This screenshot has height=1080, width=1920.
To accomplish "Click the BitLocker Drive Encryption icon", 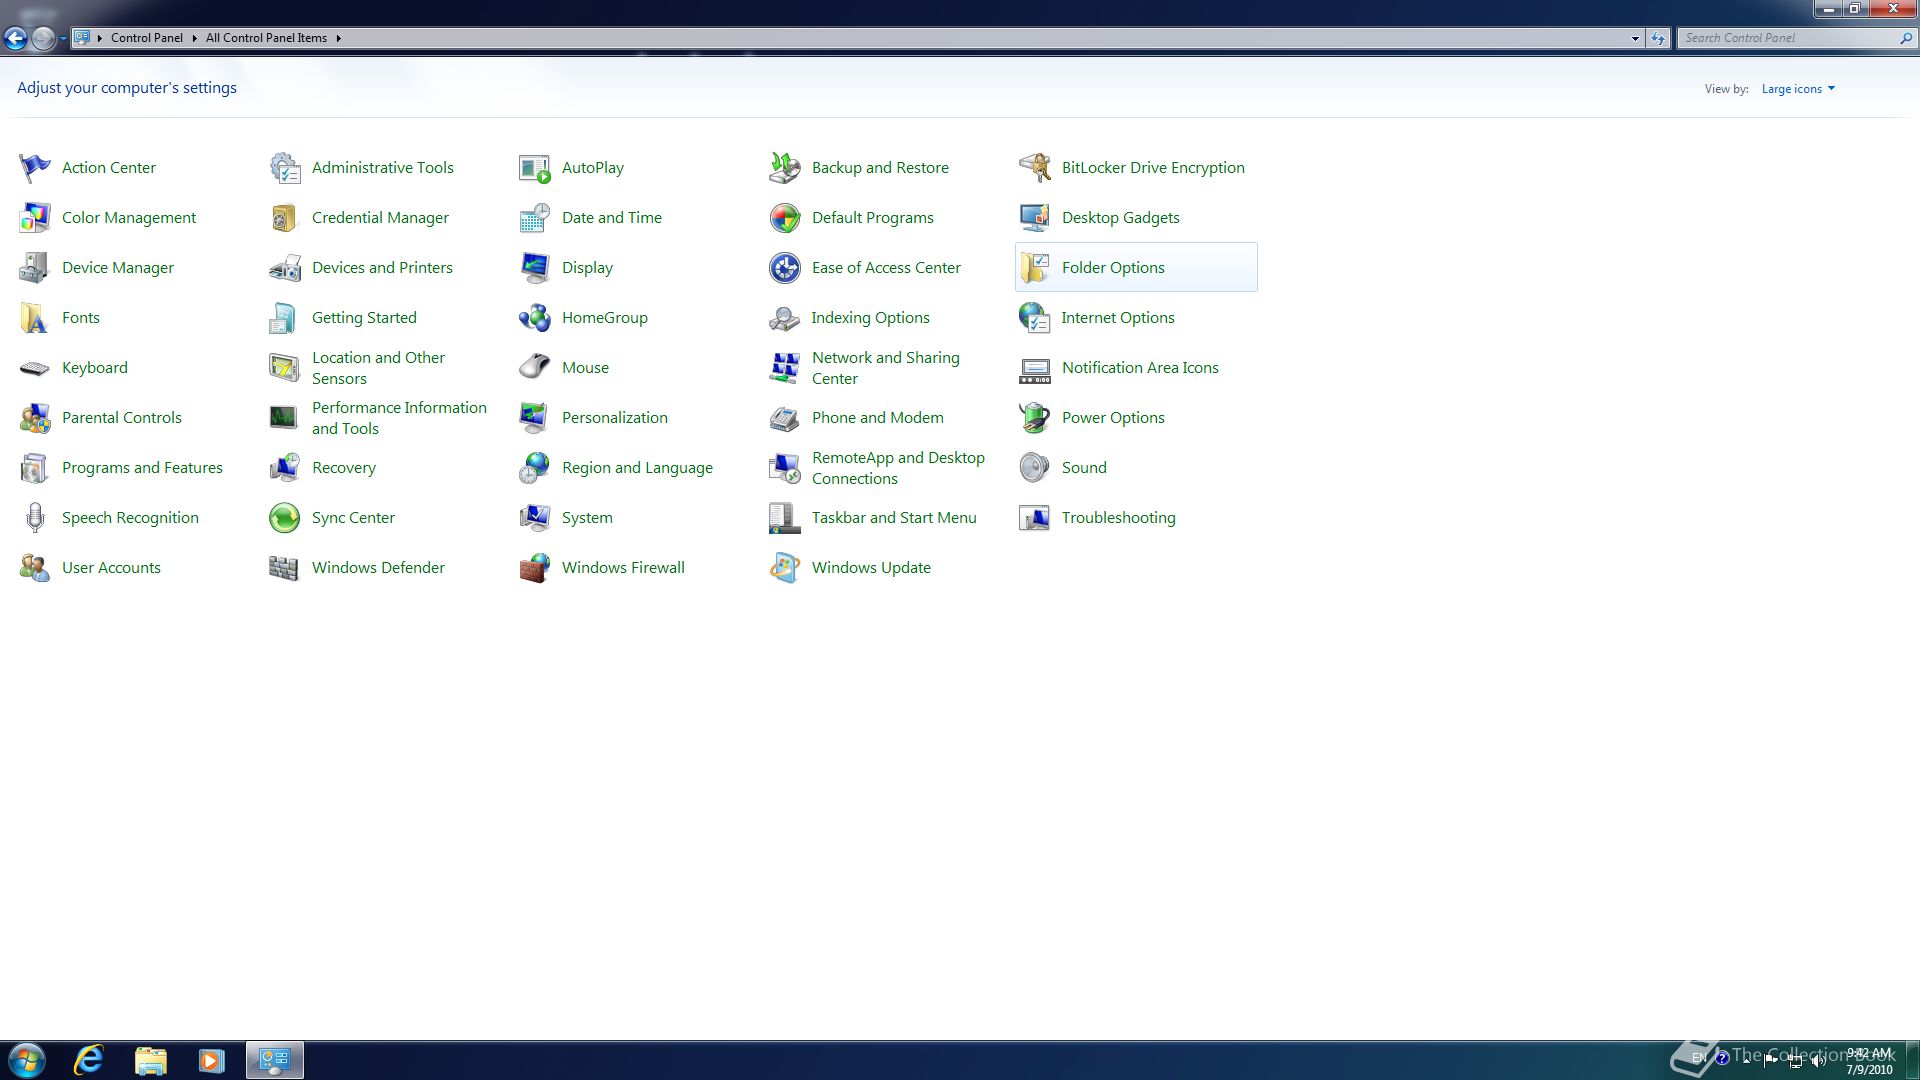I will (1034, 168).
